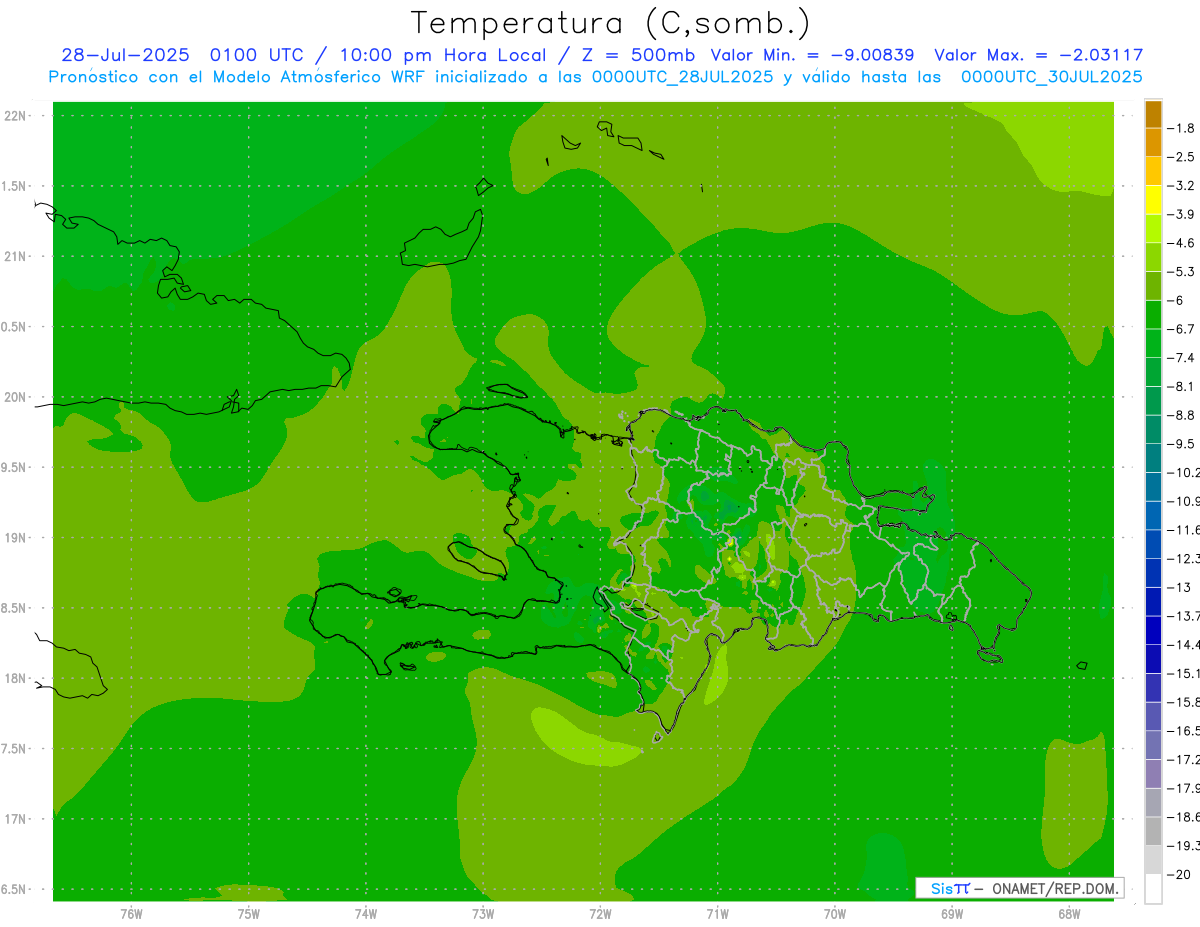
Task: Click the valid-until time '0000UTC_30JUL2025'
Action: tap(1051, 77)
